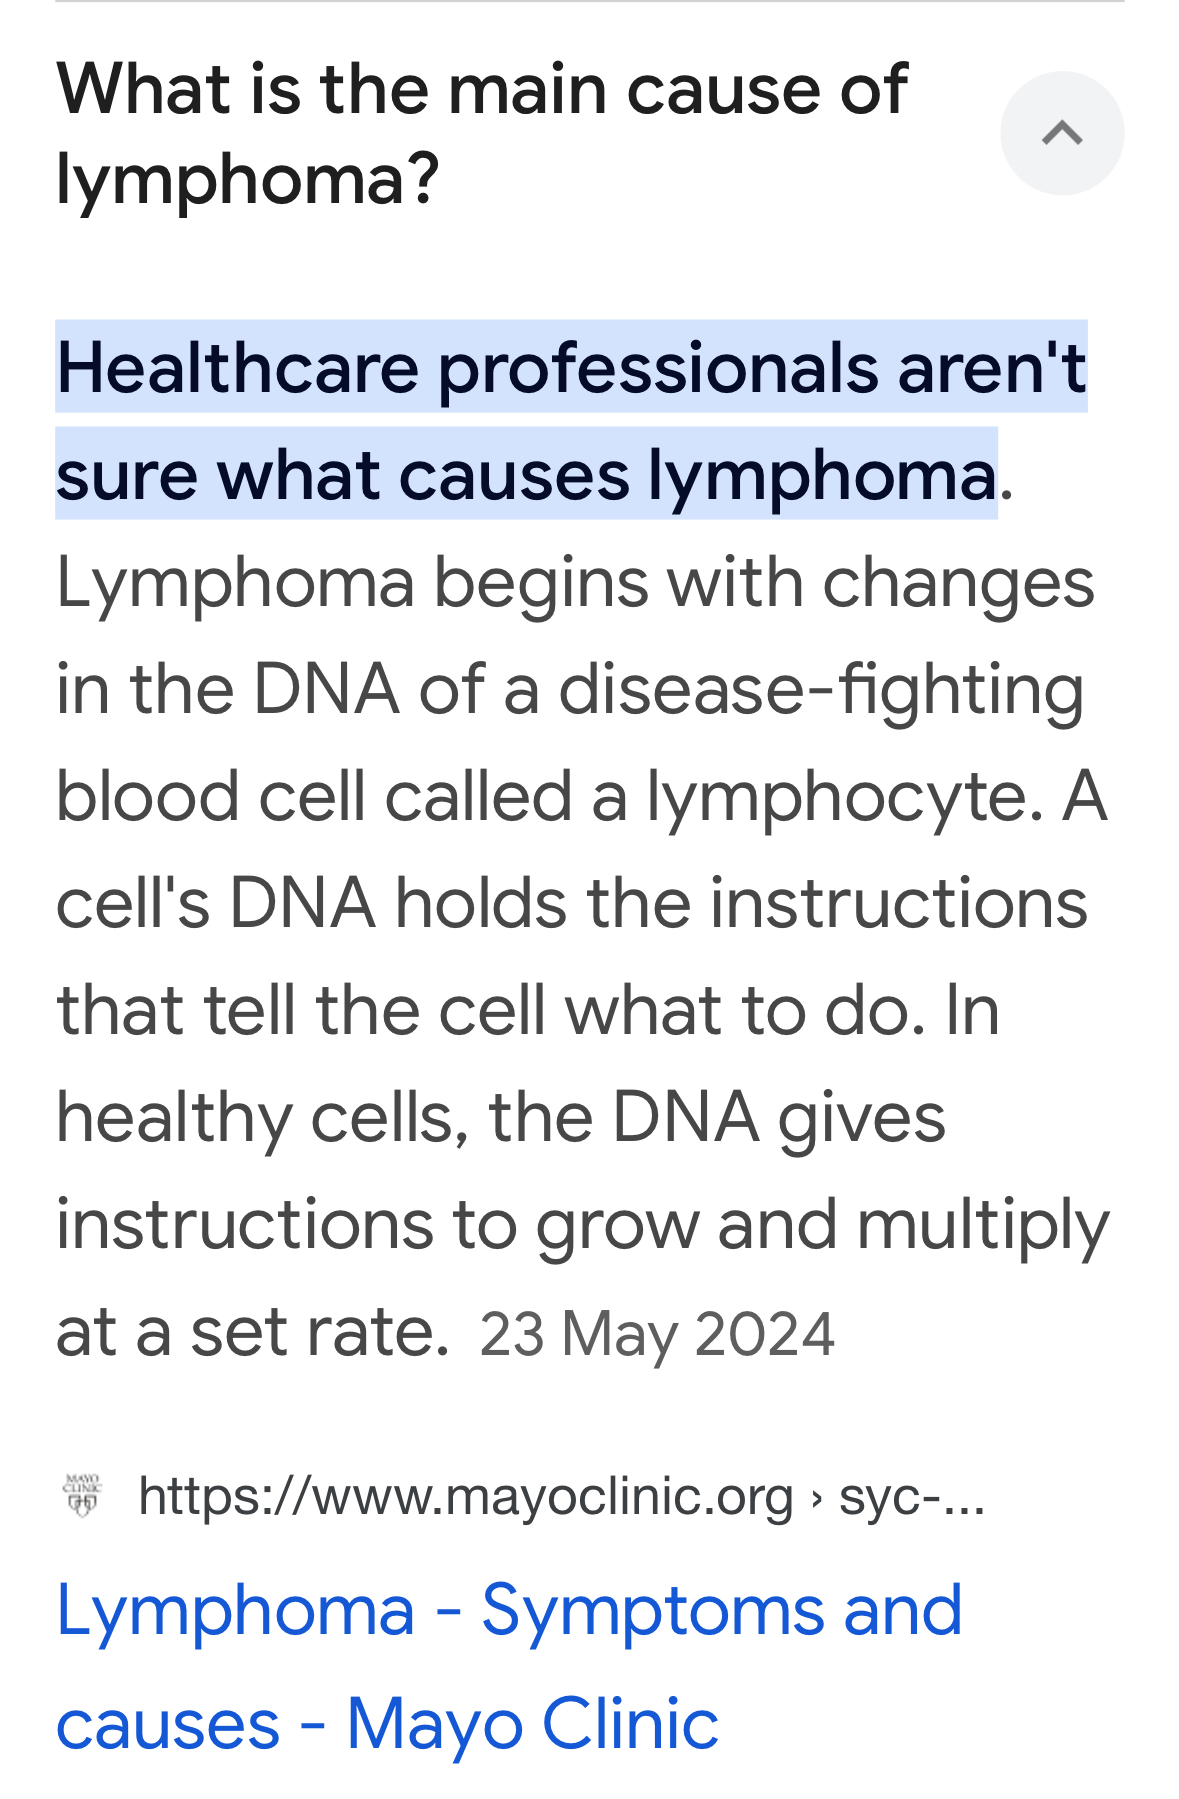Click the 'blood cell called a' text

(x=341, y=797)
